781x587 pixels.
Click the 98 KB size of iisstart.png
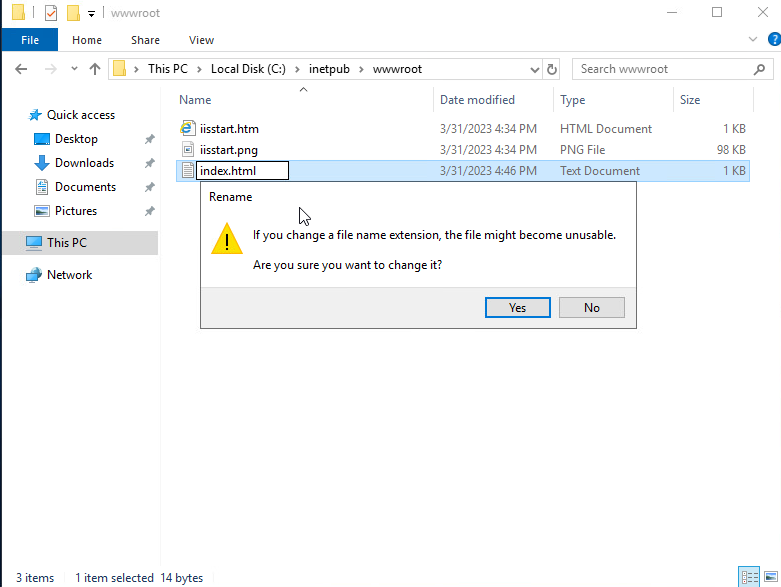(x=731, y=150)
